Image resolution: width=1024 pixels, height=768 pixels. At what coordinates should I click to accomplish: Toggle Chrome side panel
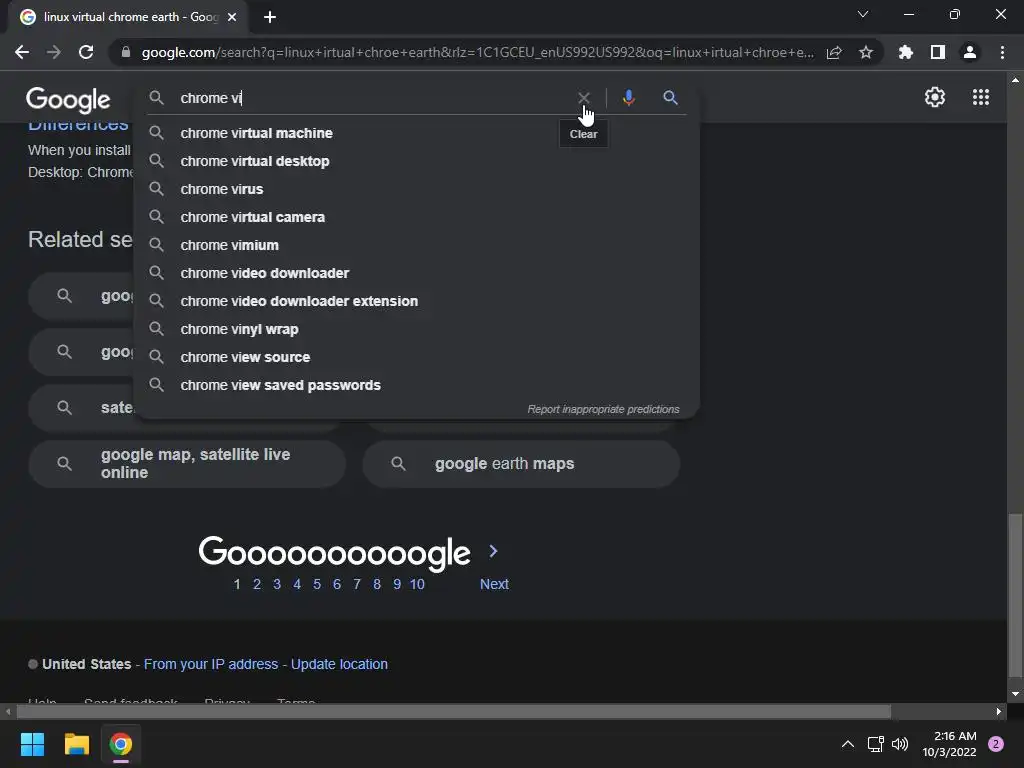point(938,52)
